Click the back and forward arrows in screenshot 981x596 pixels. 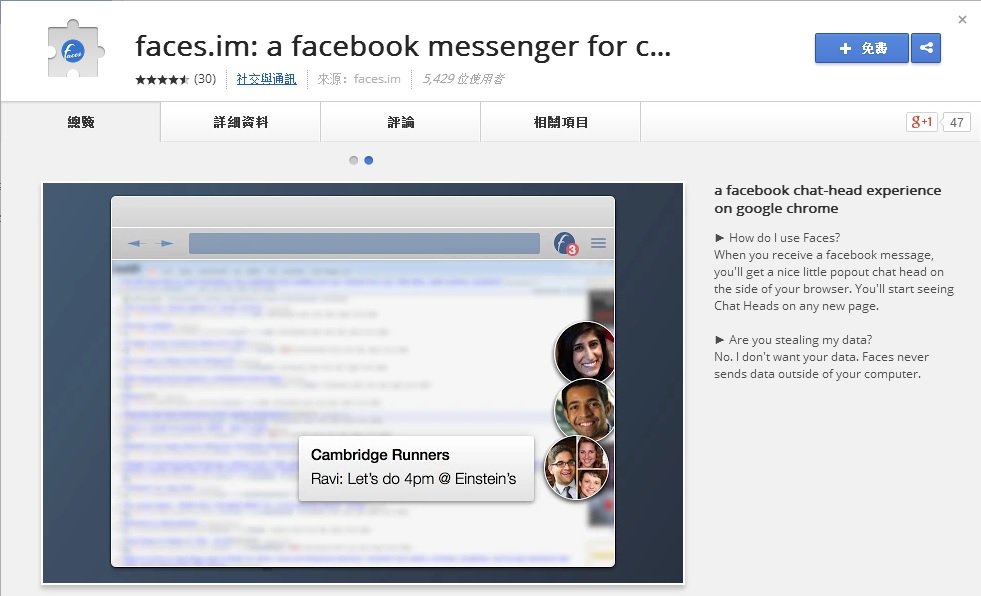(x=150, y=243)
